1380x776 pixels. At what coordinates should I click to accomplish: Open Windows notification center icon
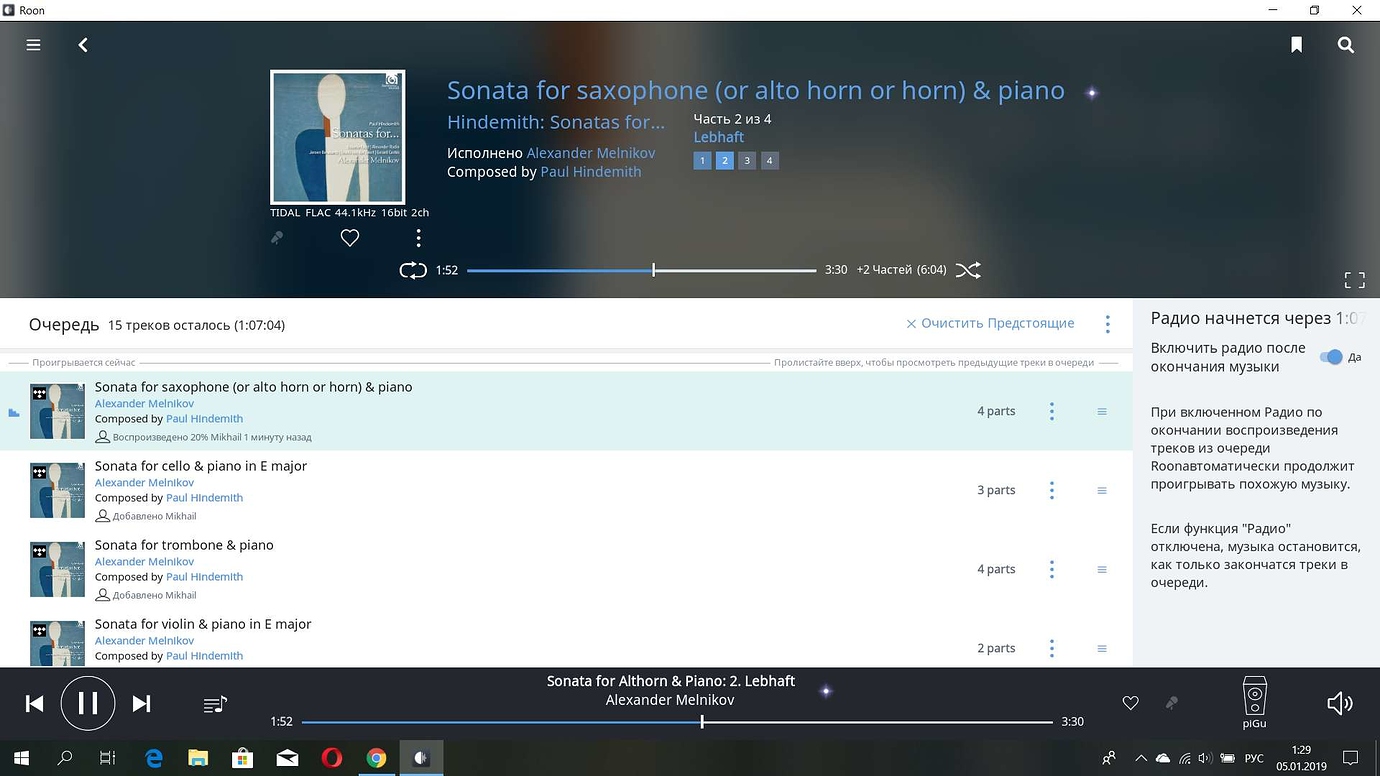pyautogui.click(x=1350, y=758)
